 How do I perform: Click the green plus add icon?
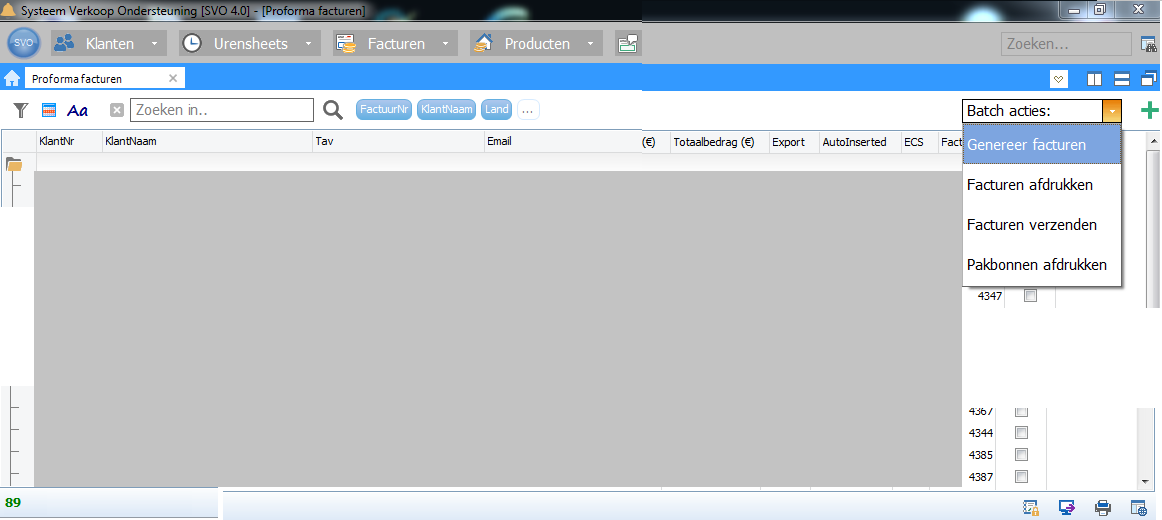point(1149,111)
